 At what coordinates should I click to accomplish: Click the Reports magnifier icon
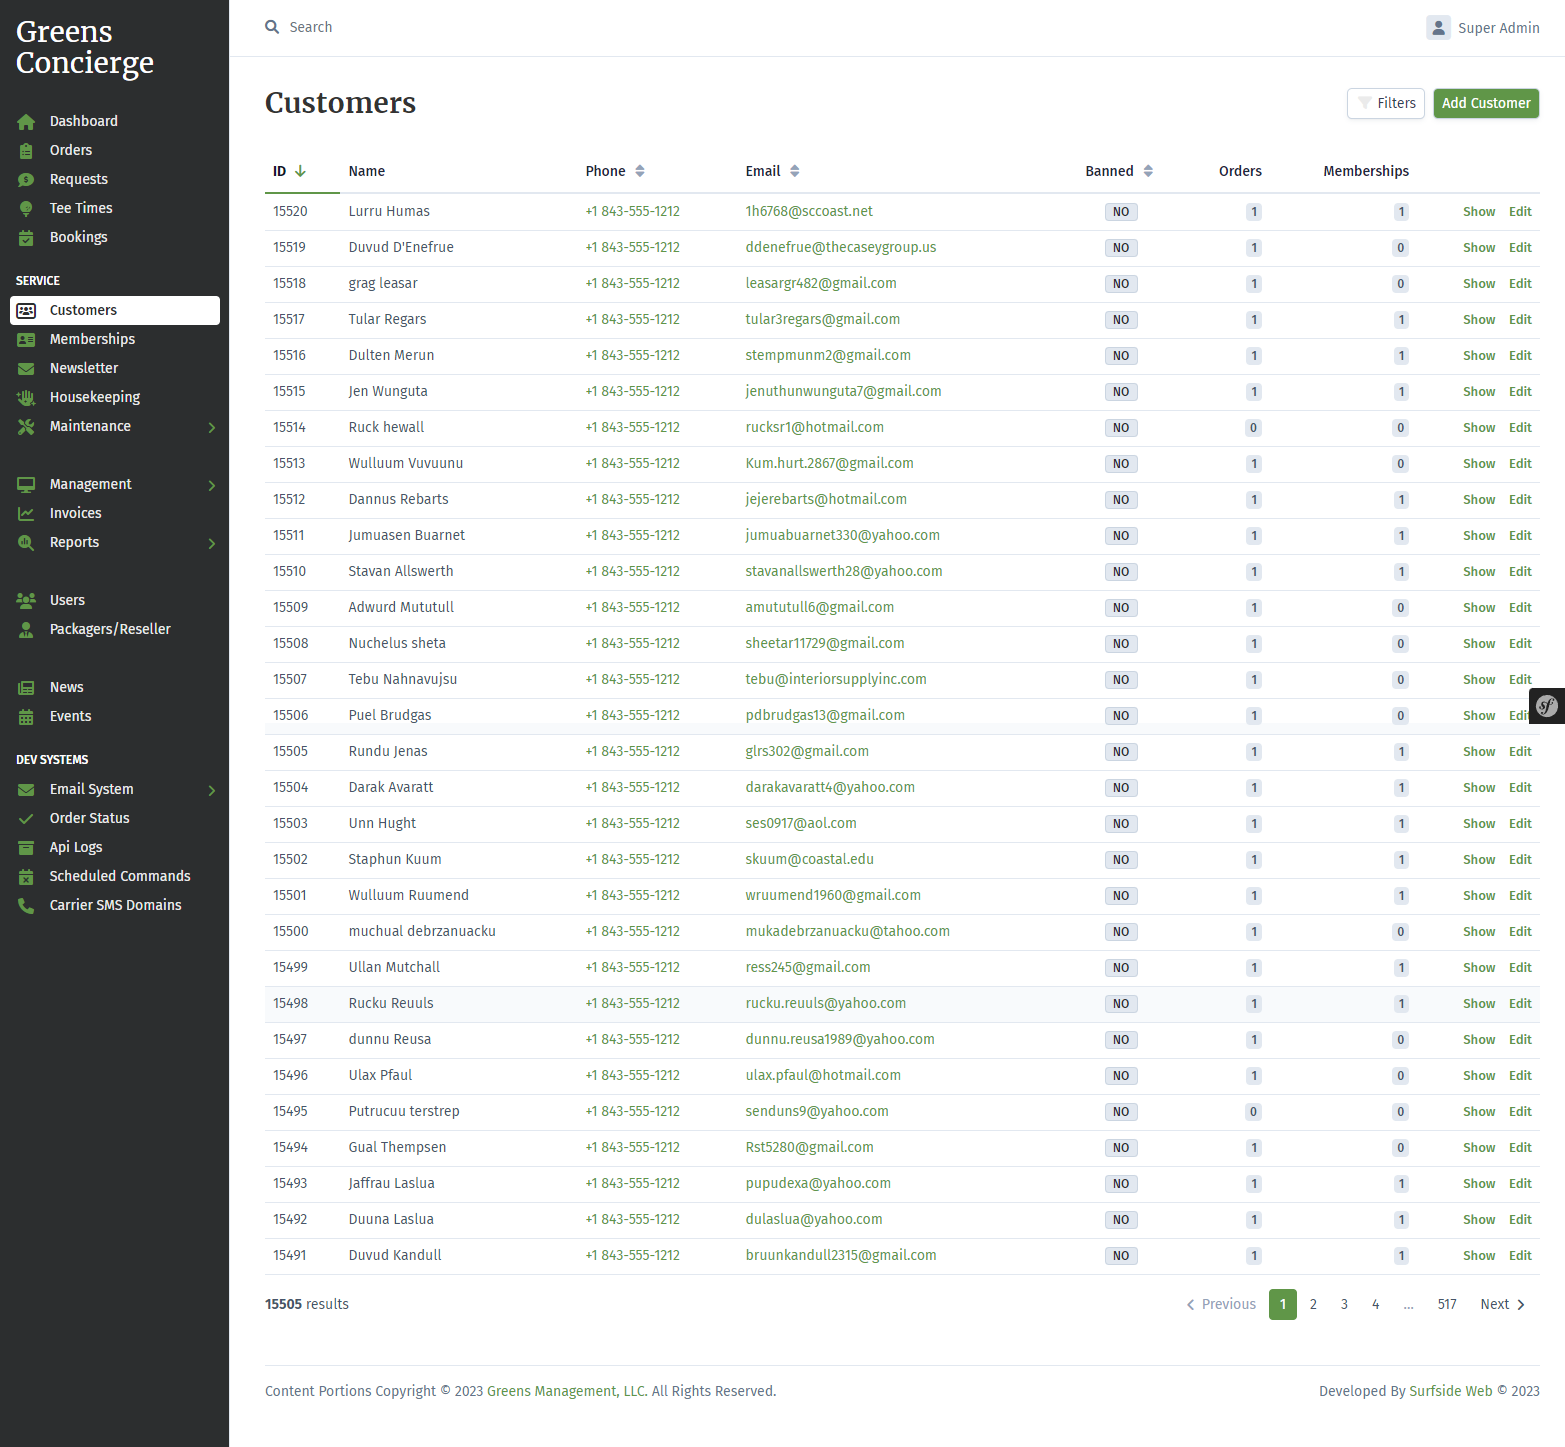[26, 542]
